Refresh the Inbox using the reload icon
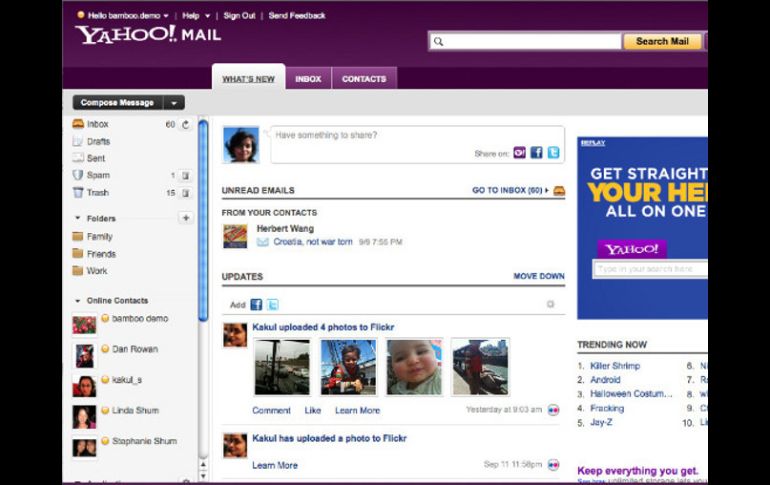 click(185, 125)
